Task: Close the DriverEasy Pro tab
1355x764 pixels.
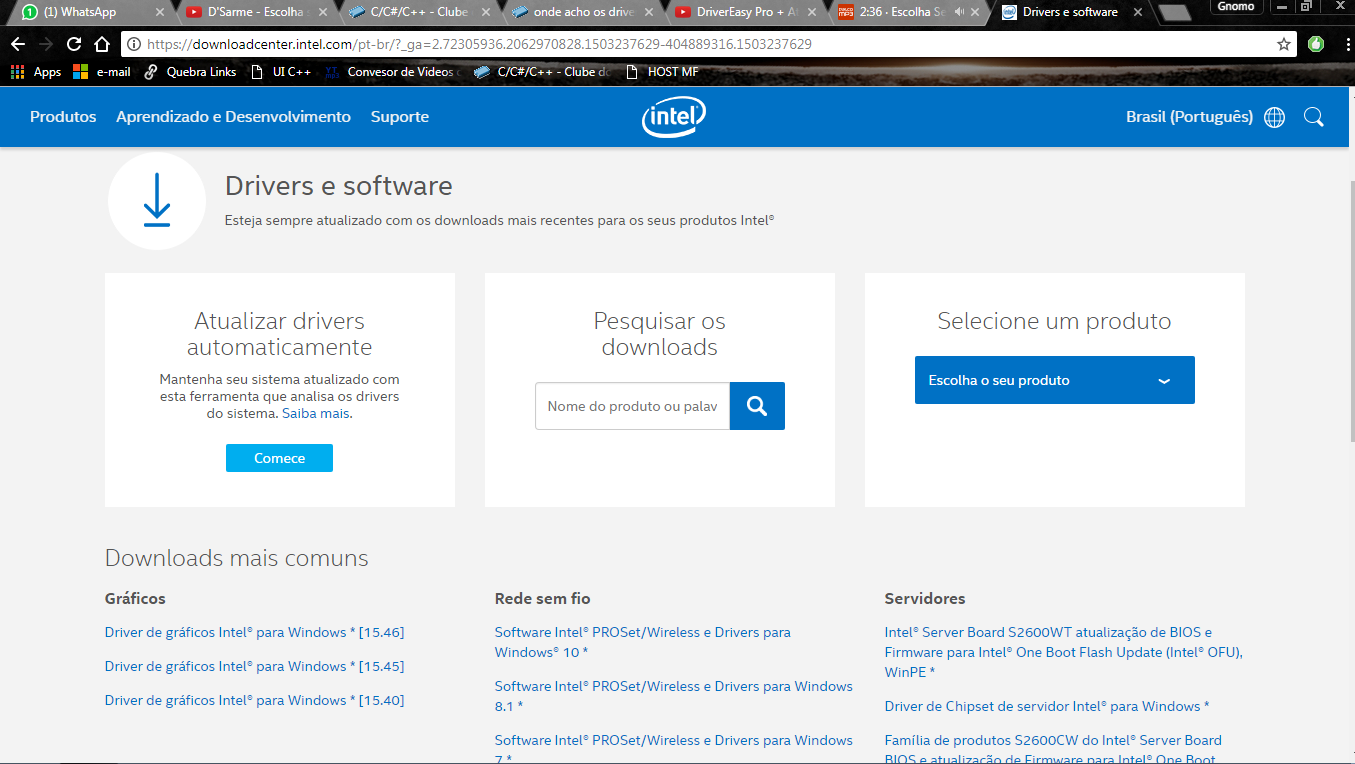Action: [x=811, y=12]
